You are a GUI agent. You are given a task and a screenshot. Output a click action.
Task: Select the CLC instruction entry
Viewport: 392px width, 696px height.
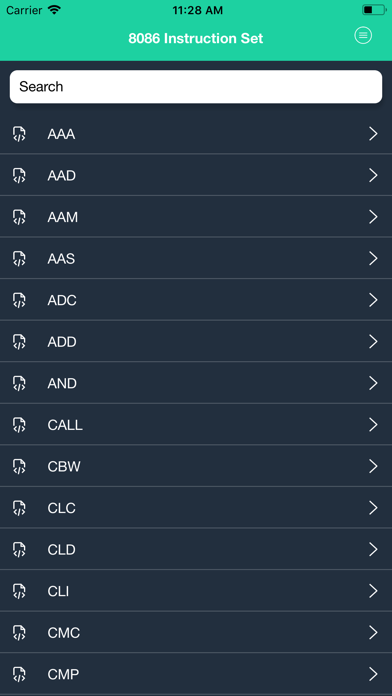point(196,508)
